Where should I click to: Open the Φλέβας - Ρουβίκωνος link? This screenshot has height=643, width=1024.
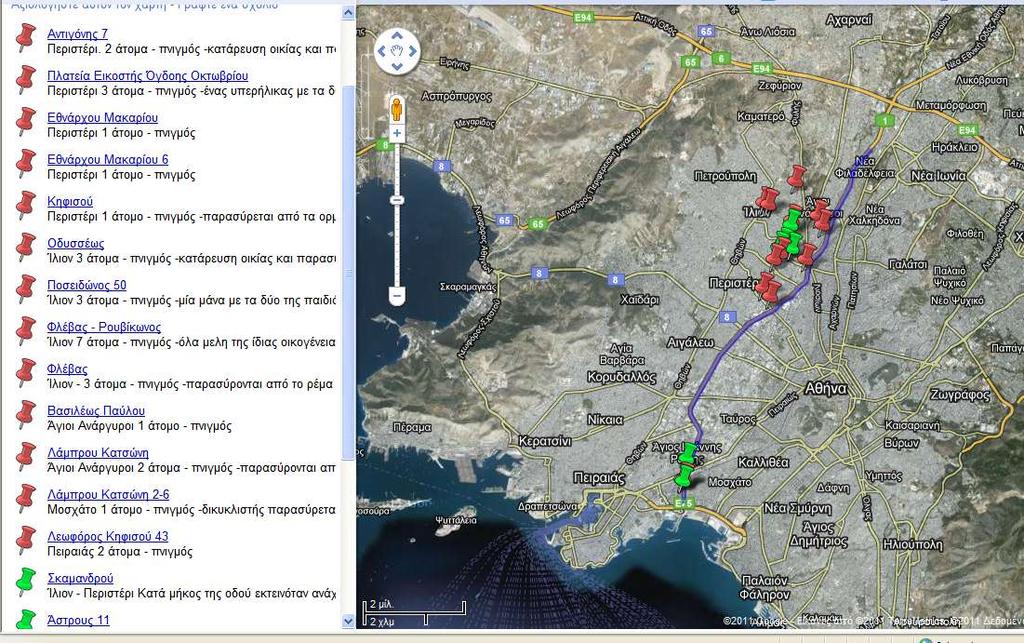104,326
